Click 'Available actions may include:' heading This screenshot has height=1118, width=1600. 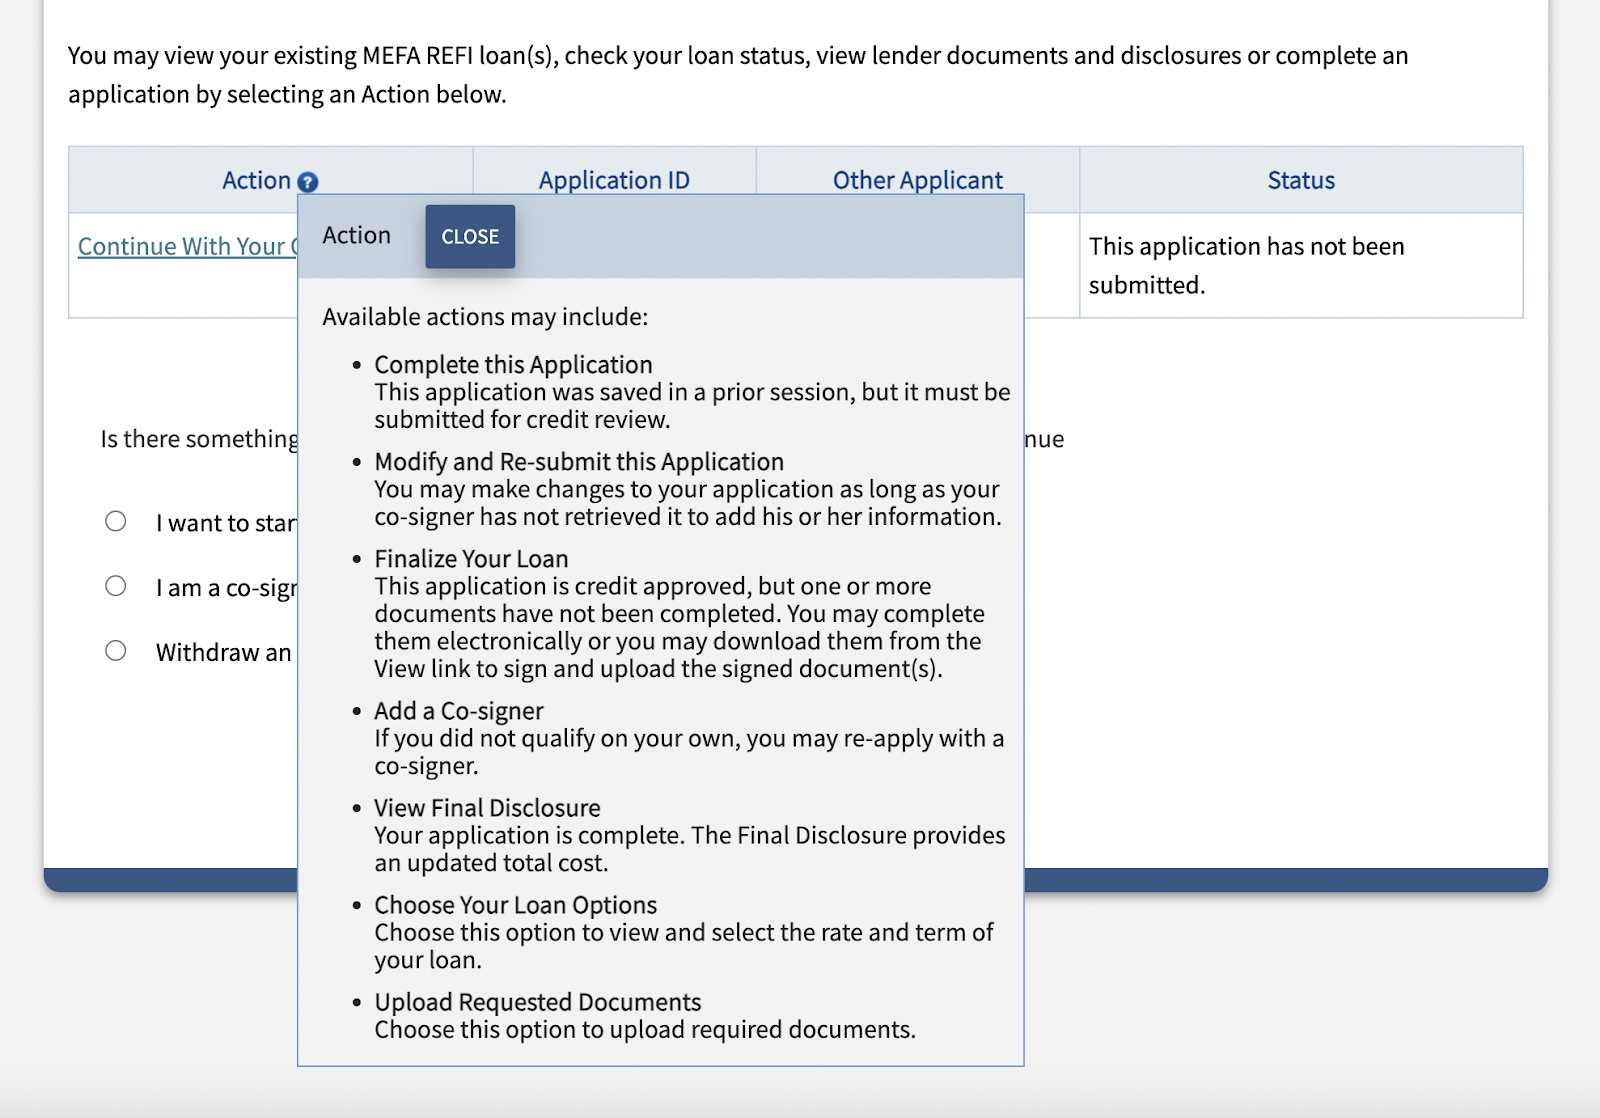(x=485, y=317)
